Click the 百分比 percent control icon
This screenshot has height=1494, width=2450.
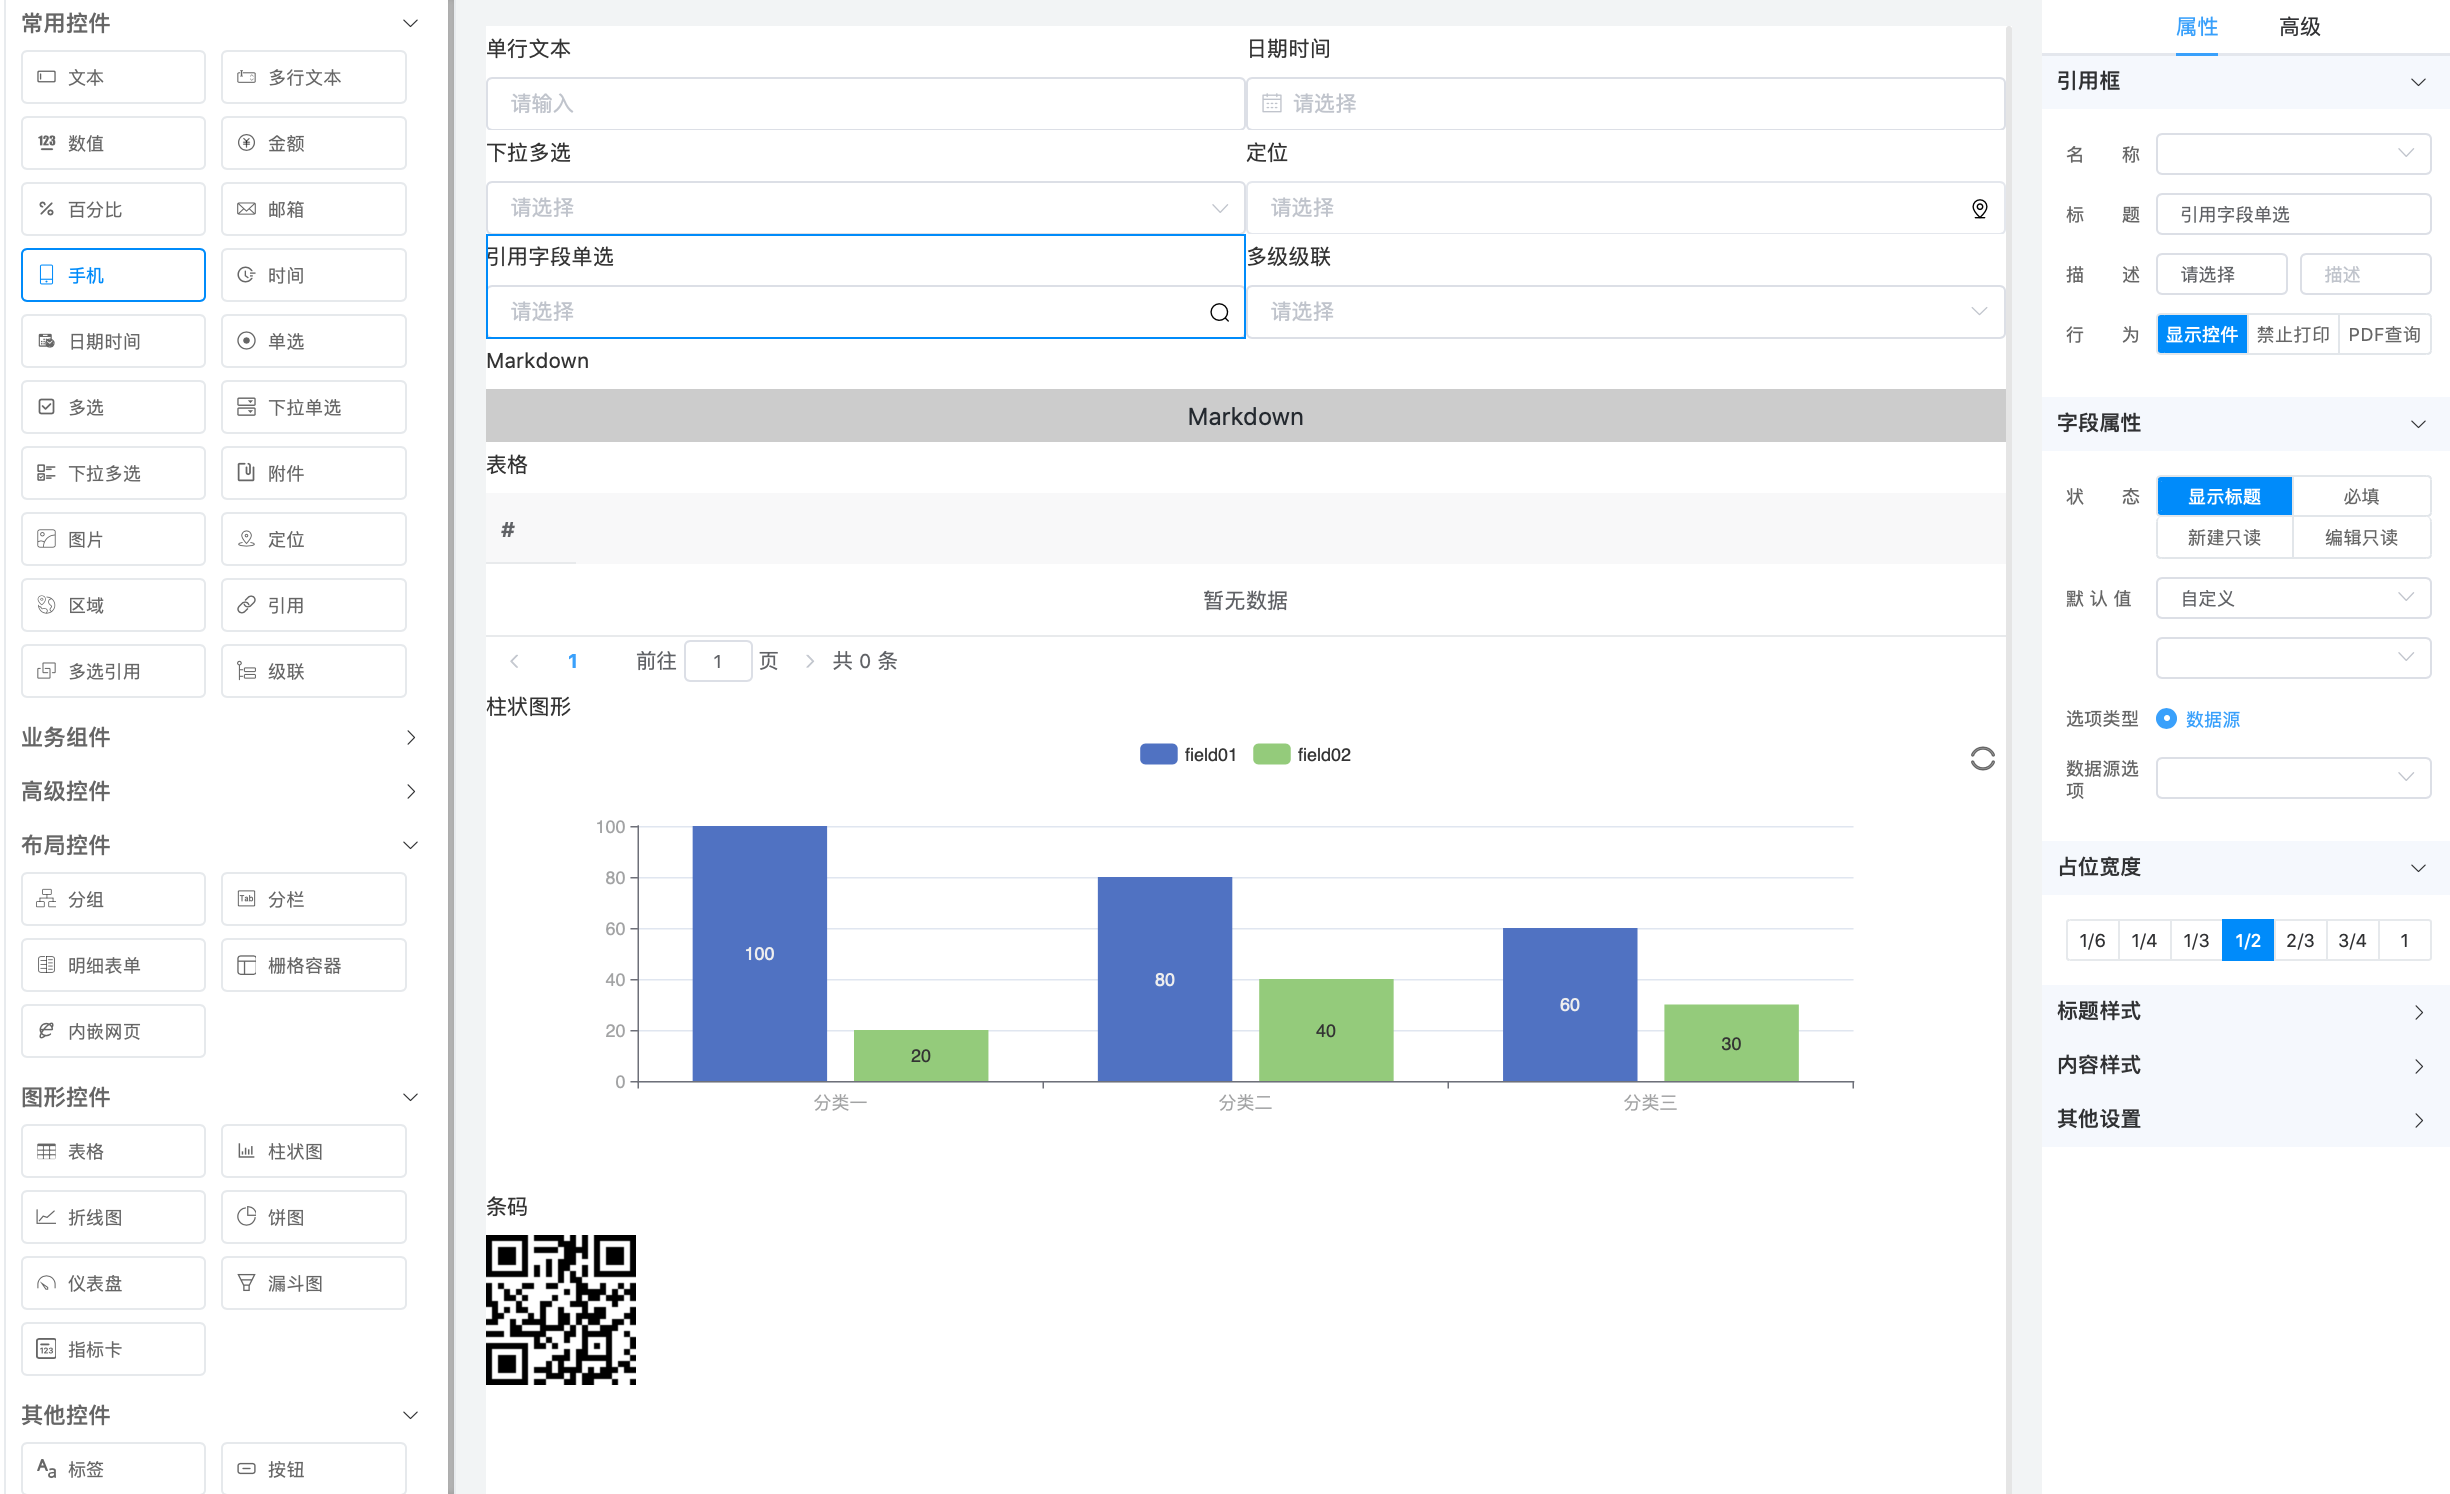pyautogui.click(x=46, y=209)
